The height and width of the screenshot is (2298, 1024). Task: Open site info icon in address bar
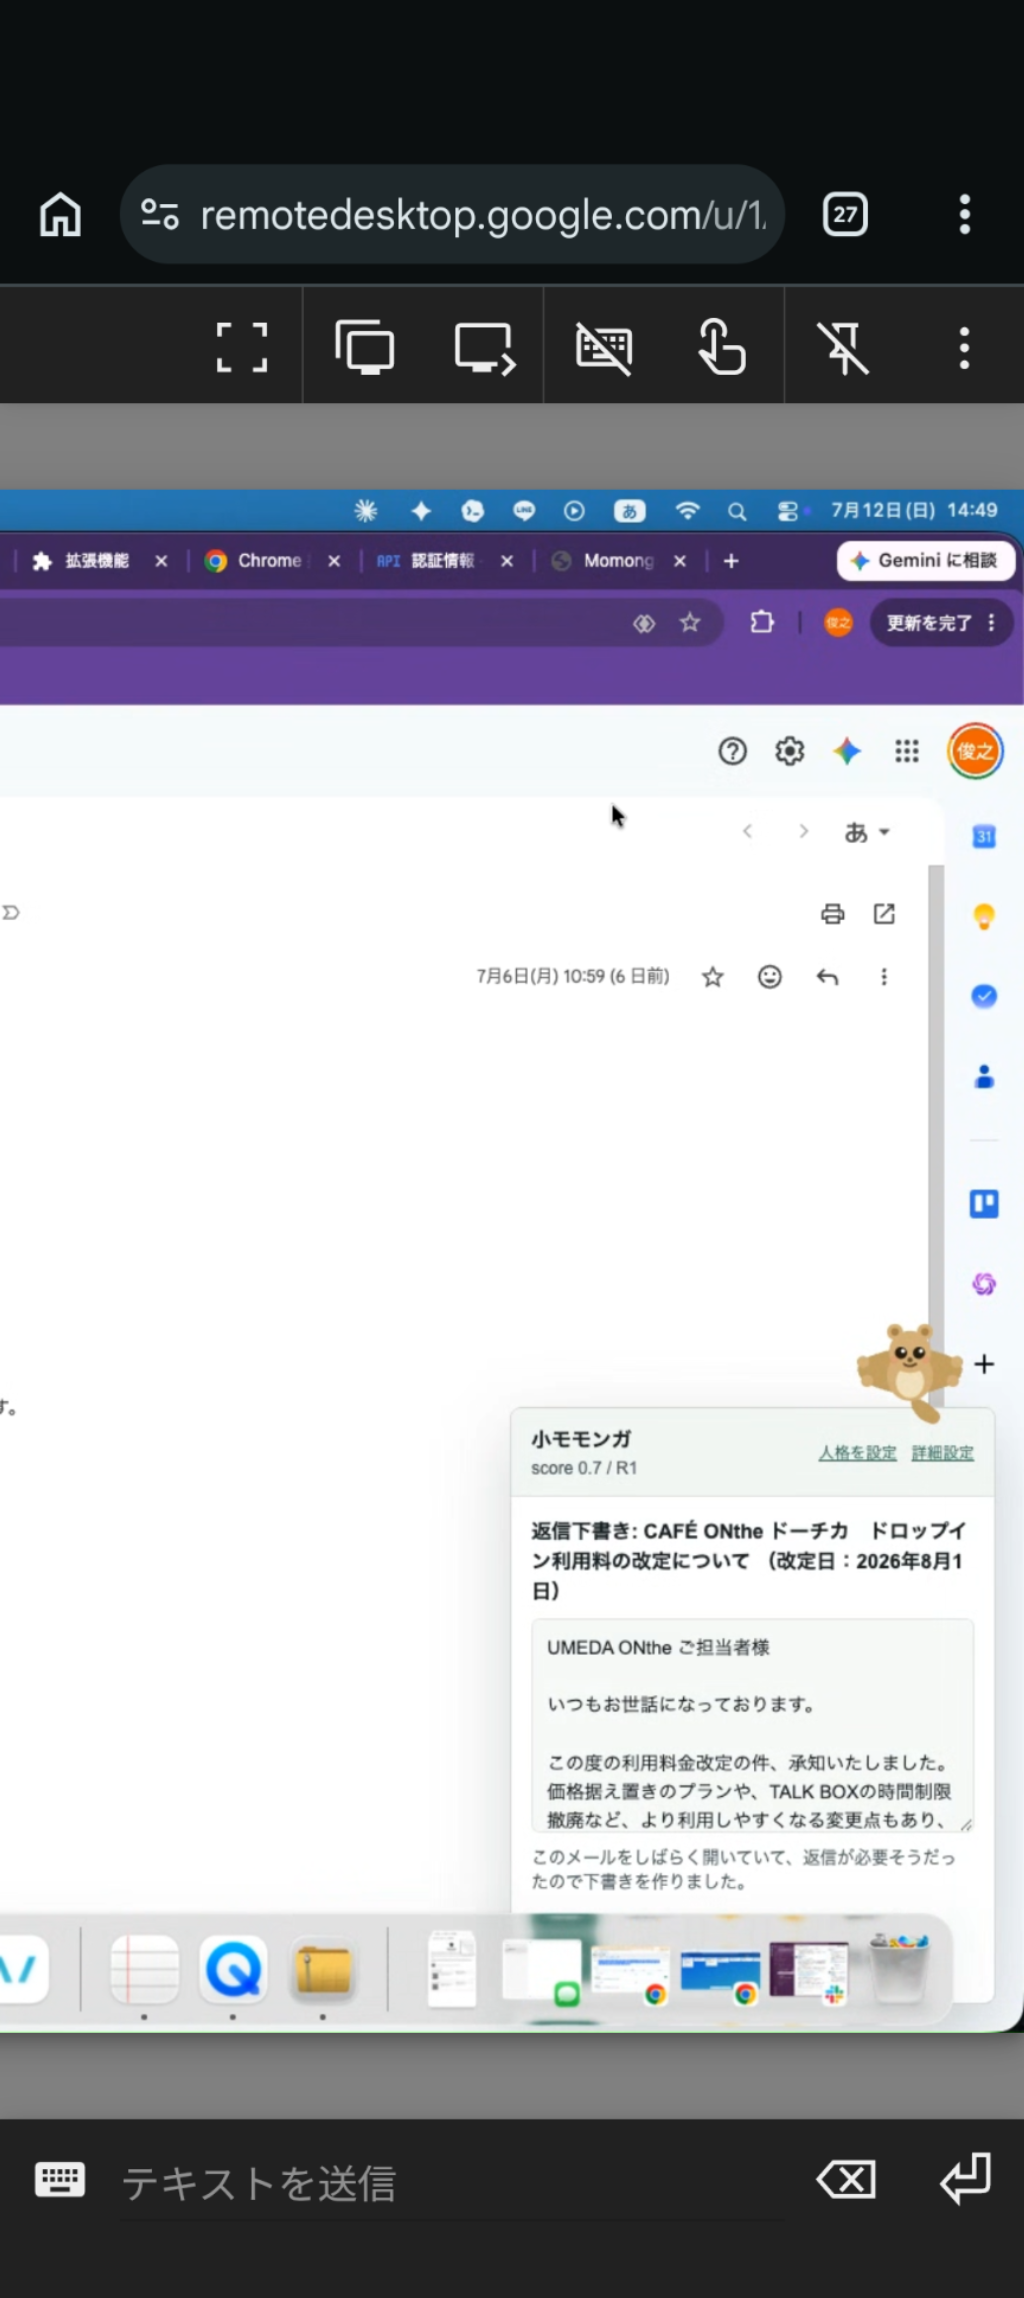(x=160, y=214)
